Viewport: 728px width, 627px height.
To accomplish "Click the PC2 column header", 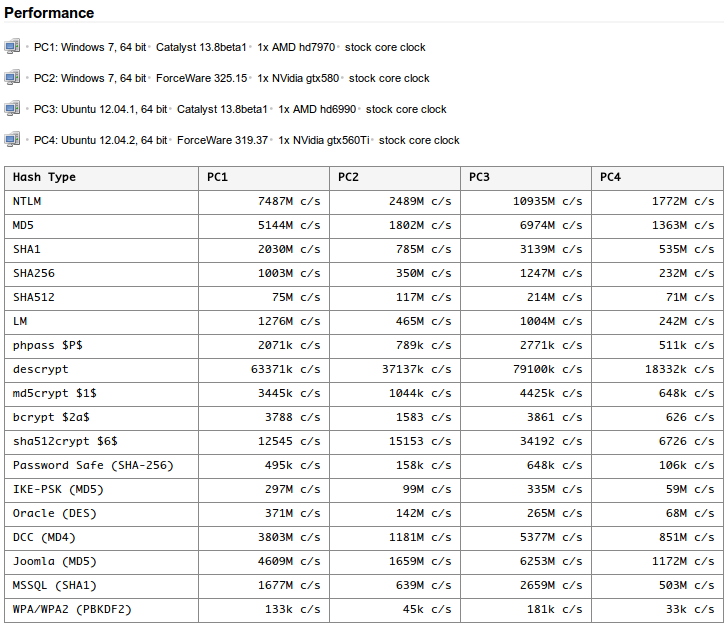I will [348, 177].
